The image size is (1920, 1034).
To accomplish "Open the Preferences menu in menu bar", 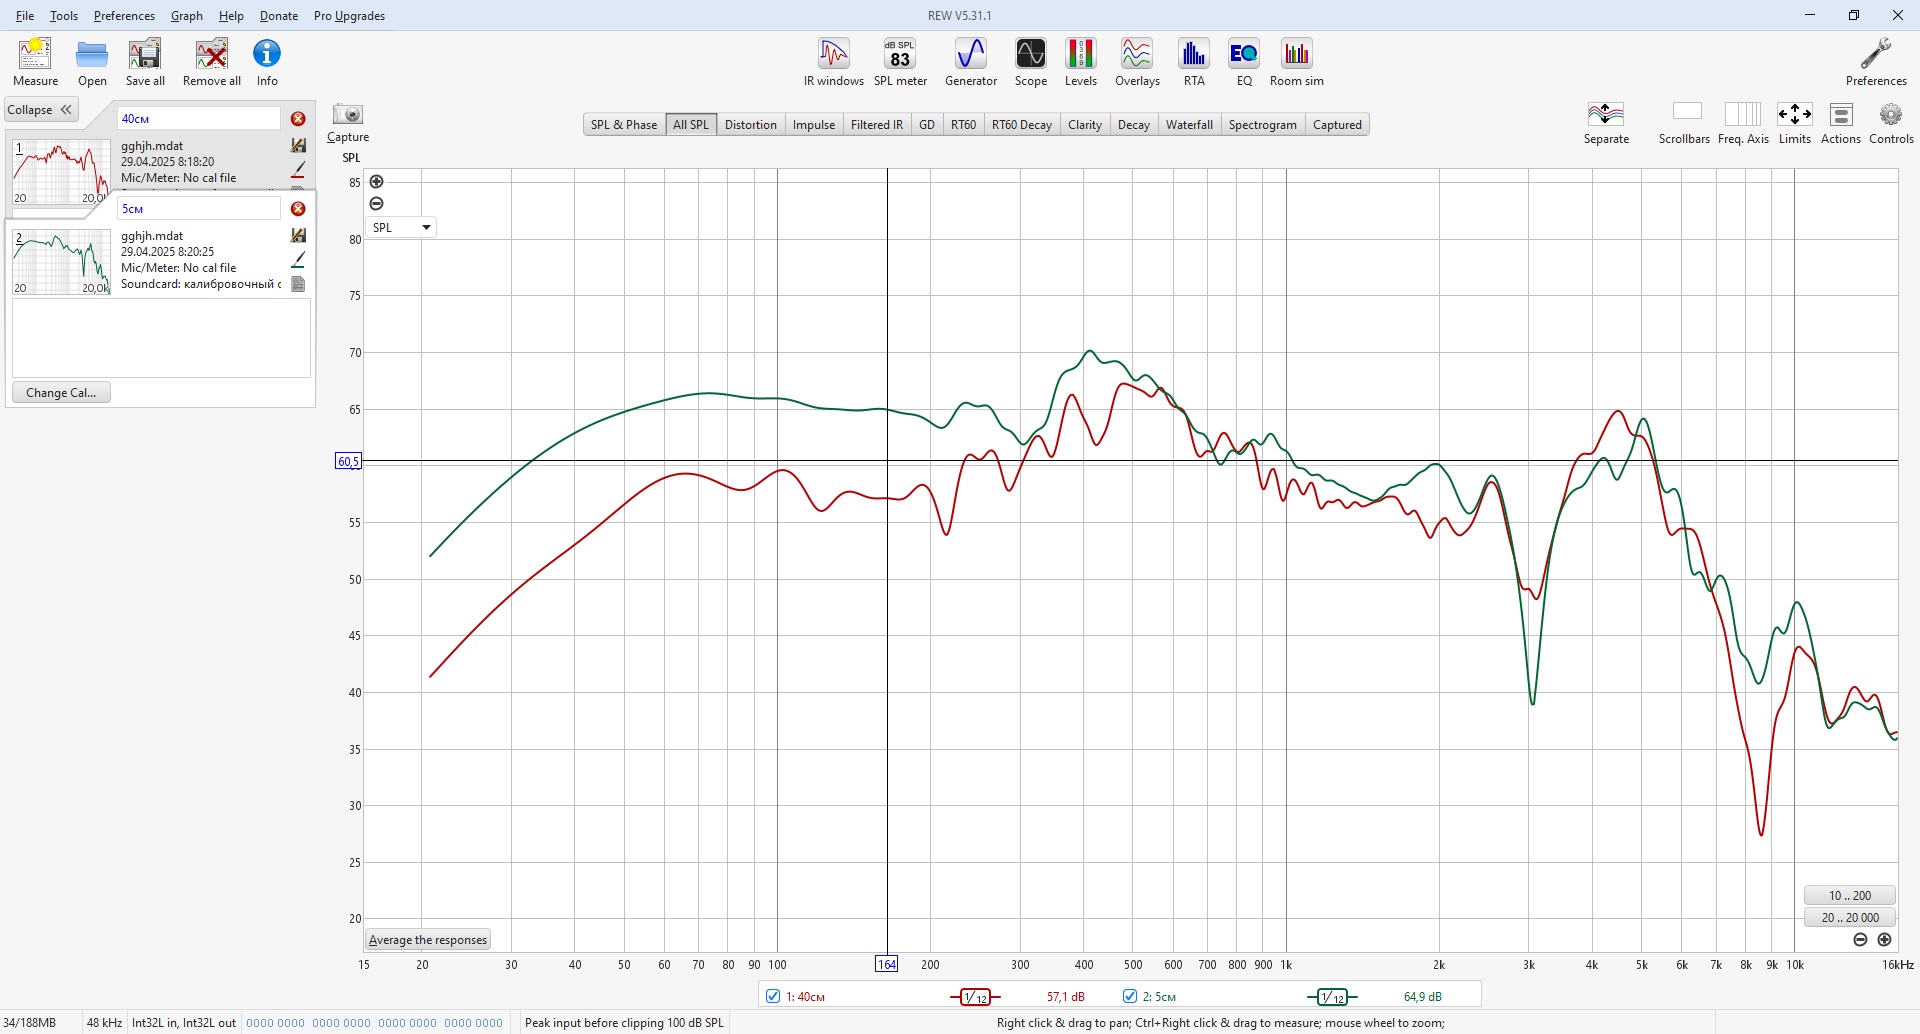I will [124, 16].
